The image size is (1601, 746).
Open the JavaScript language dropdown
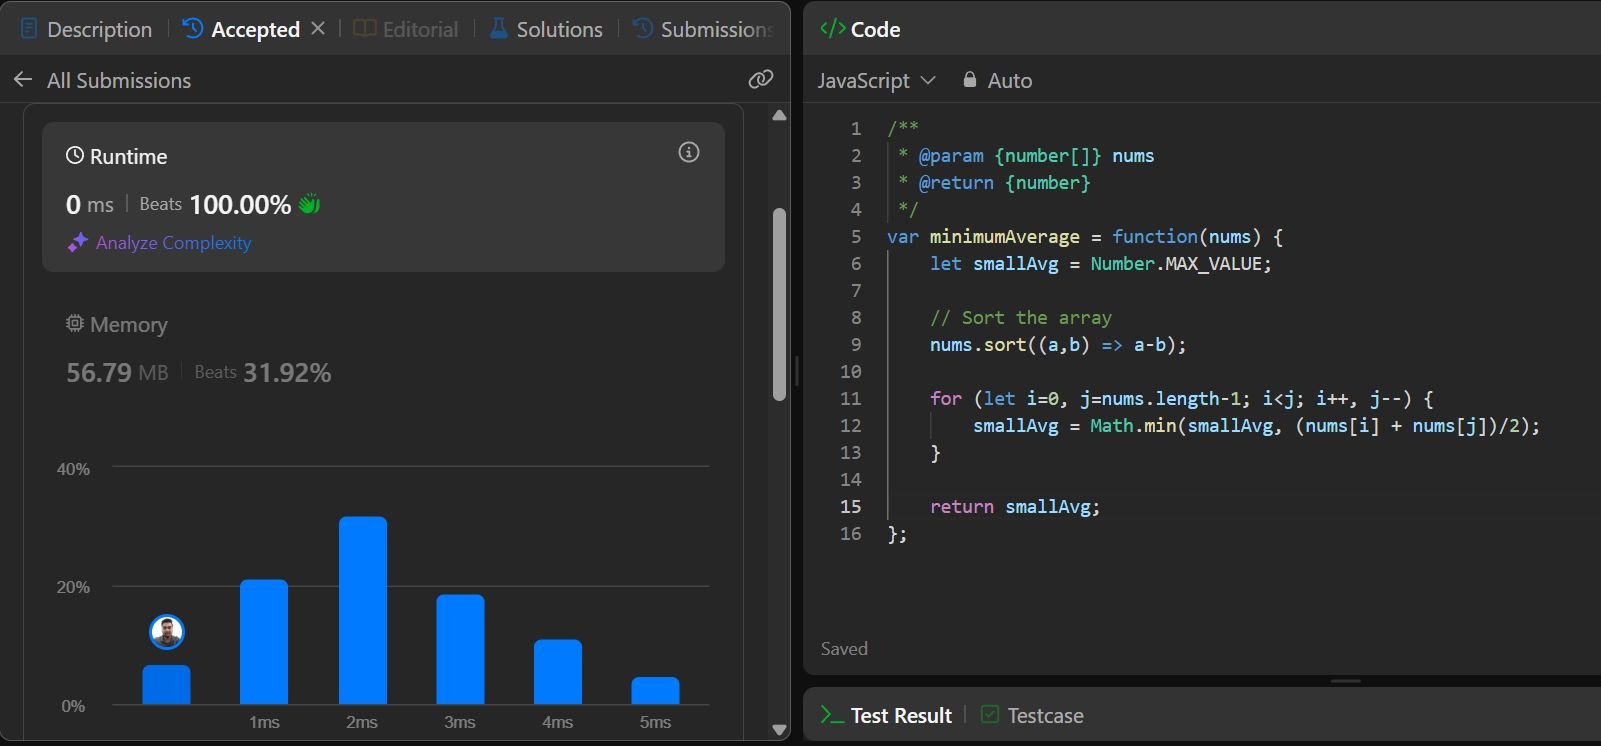(876, 80)
